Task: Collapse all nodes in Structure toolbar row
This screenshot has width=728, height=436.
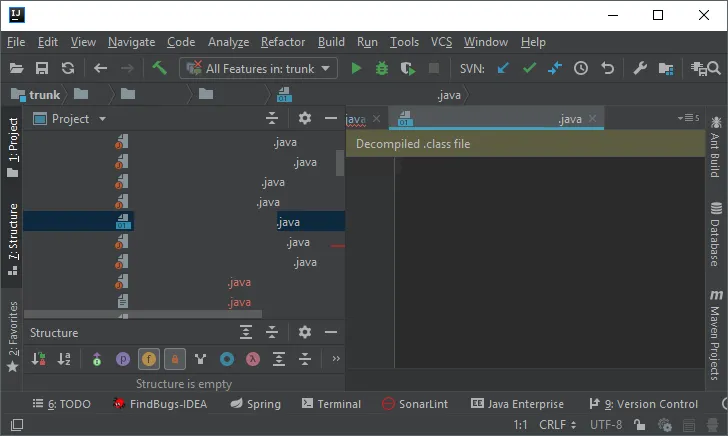Action: (305, 359)
